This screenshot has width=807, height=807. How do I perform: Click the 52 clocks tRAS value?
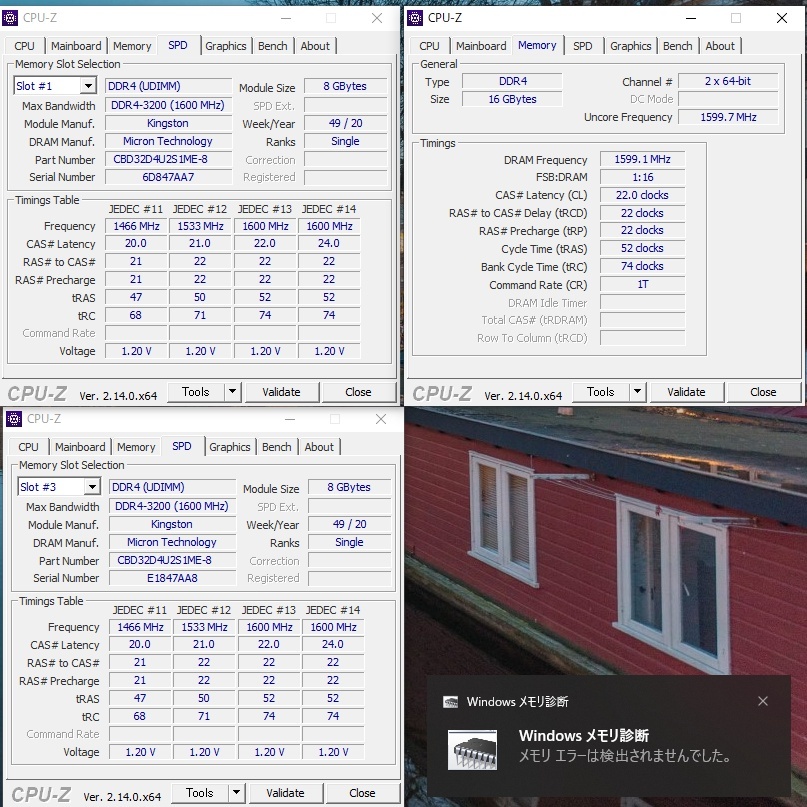click(x=642, y=248)
